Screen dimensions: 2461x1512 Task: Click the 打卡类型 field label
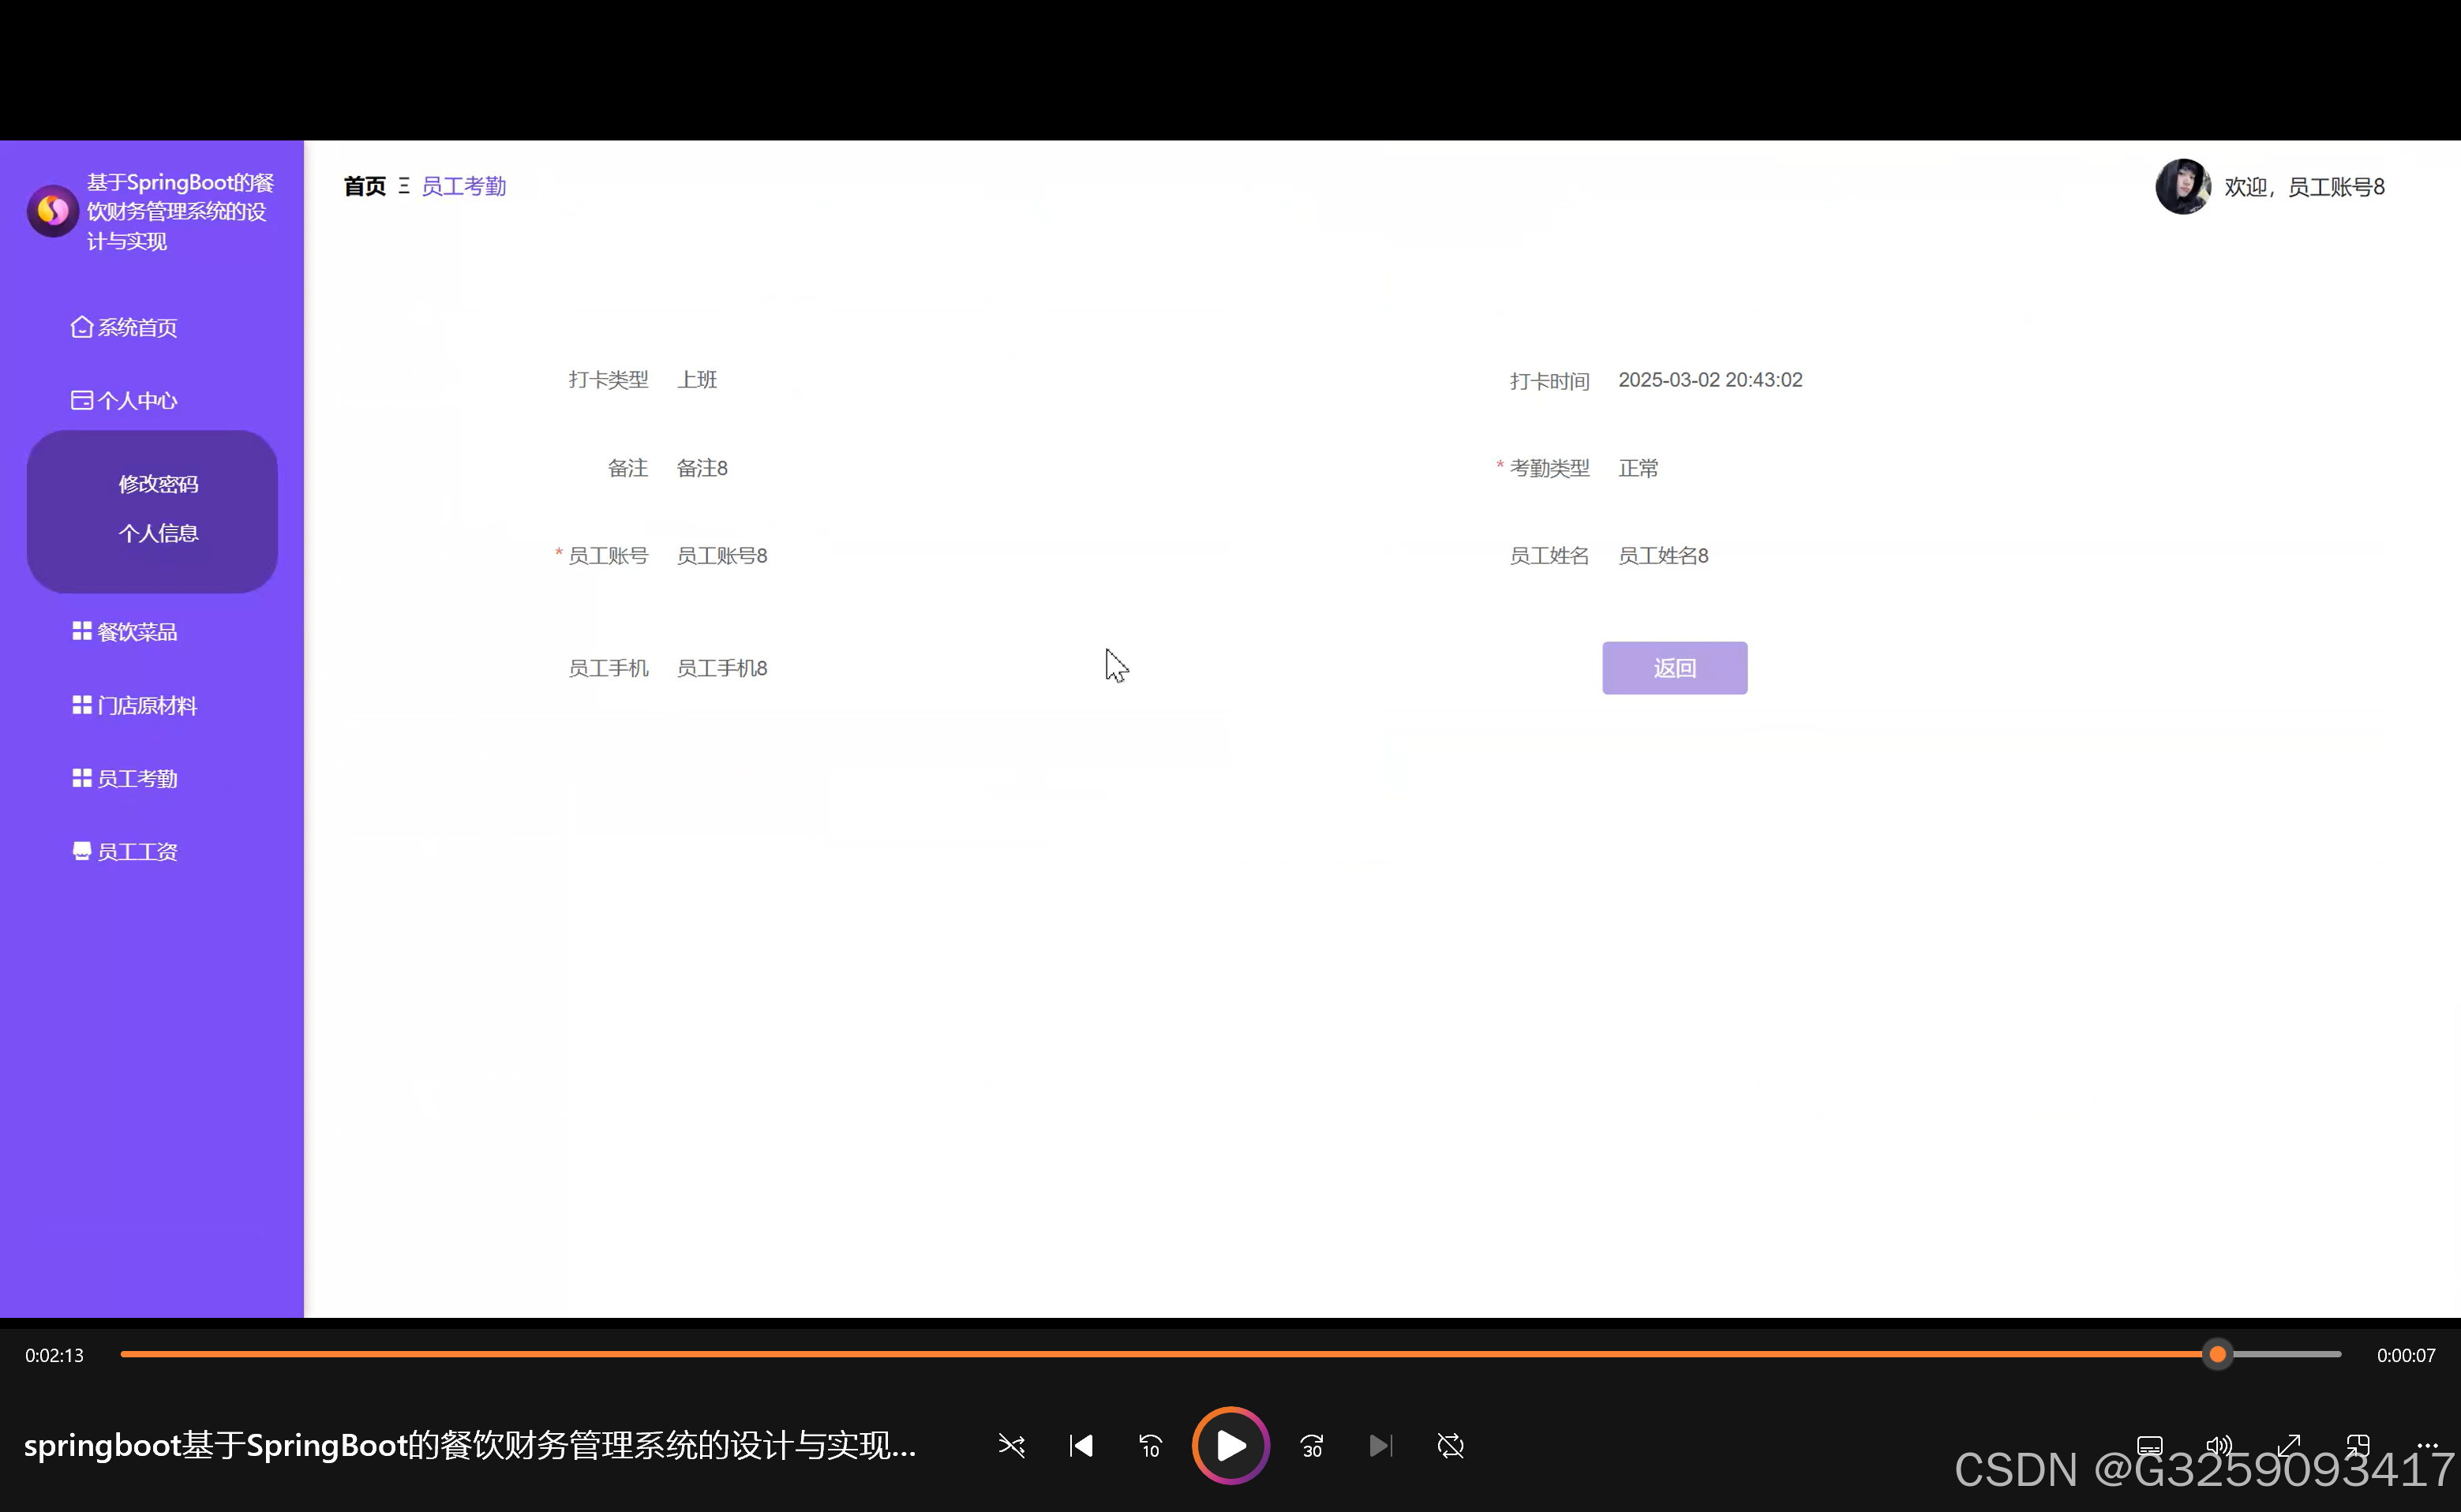click(x=608, y=380)
